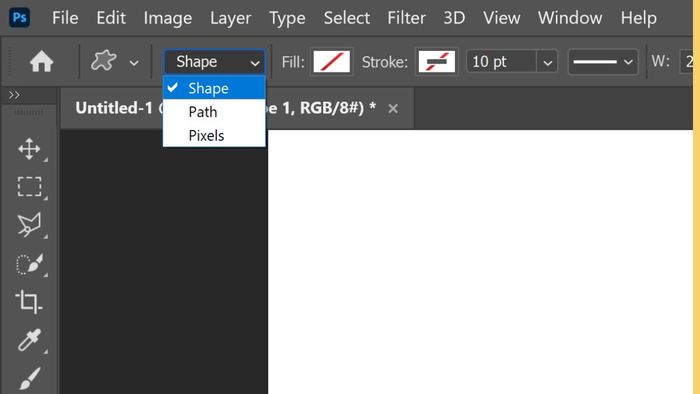Open the stroke width dropdown arrow
The image size is (700, 394).
pos(547,62)
